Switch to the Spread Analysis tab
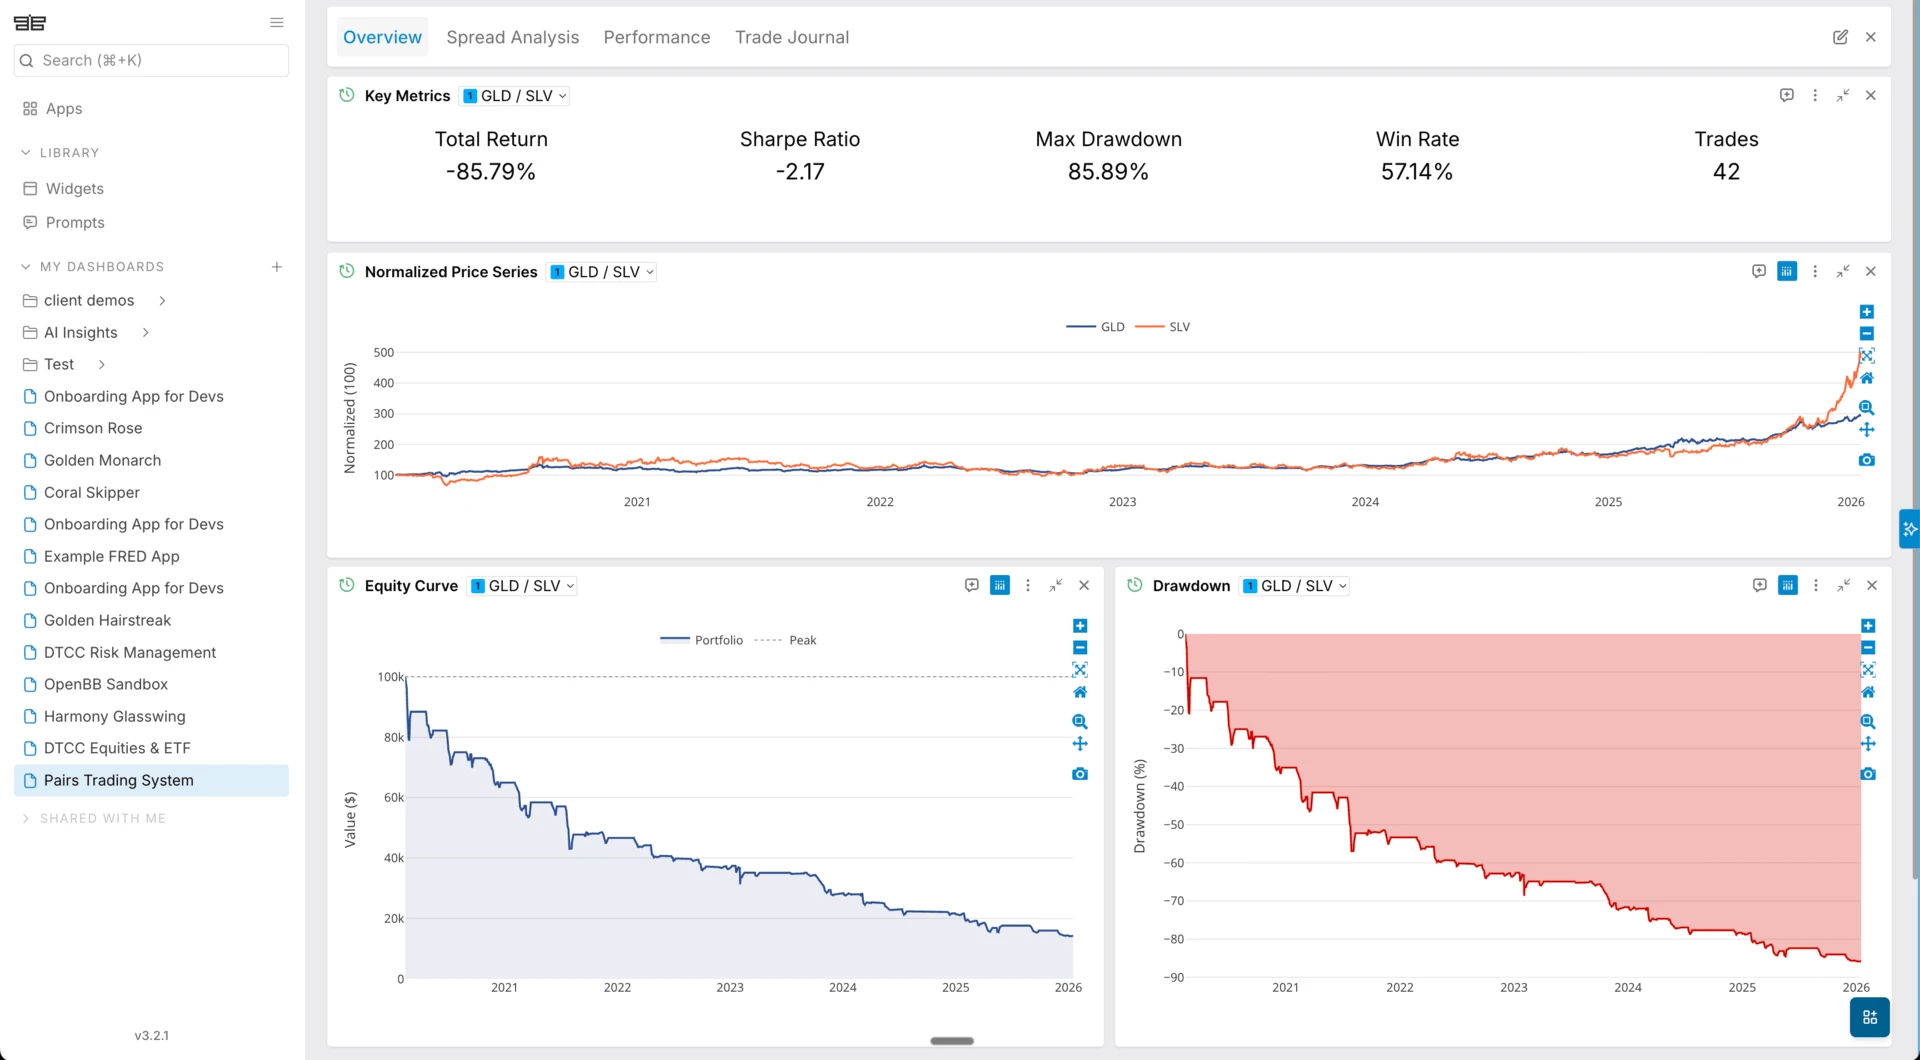Screen dimensions: 1920x1060 512,37
